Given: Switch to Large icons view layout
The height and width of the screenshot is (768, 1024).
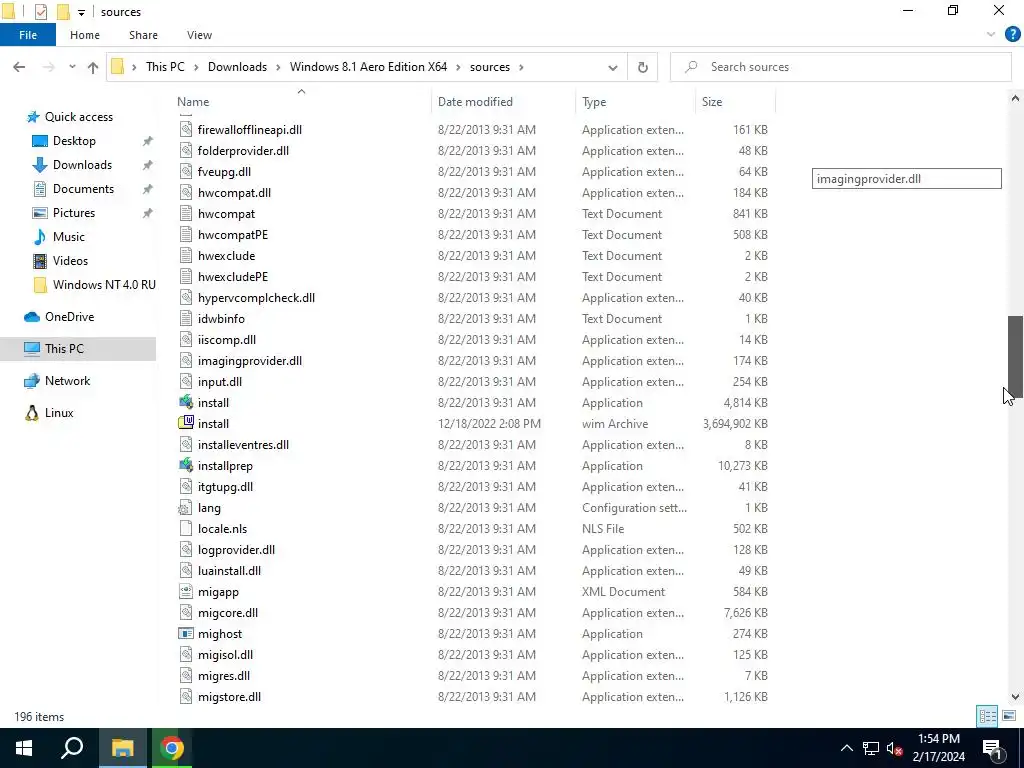Looking at the screenshot, I should pyautogui.click(x=1009, y=716).
